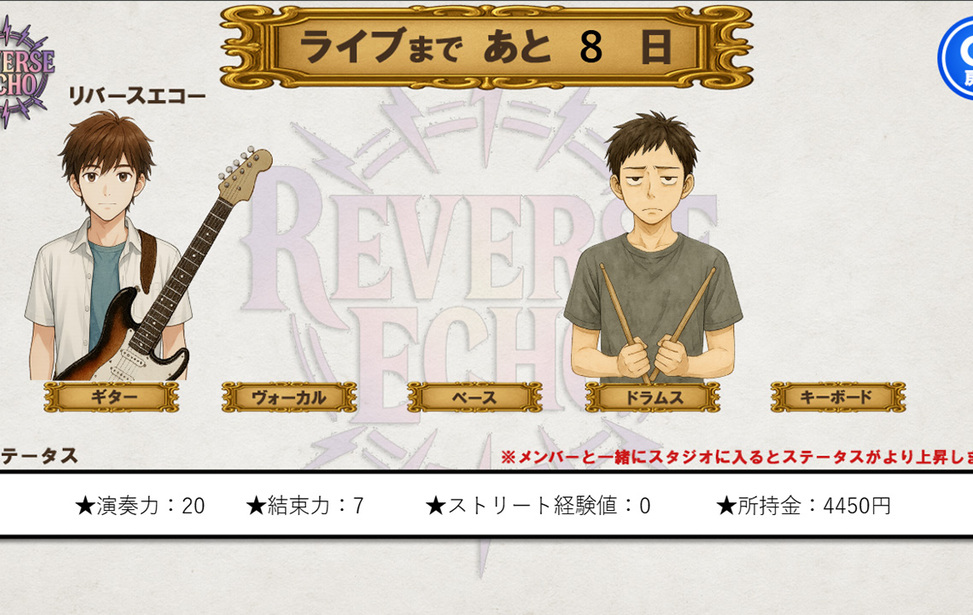Choose the ベース member slot button
This screenshot has height=615, width=973.
475,397
